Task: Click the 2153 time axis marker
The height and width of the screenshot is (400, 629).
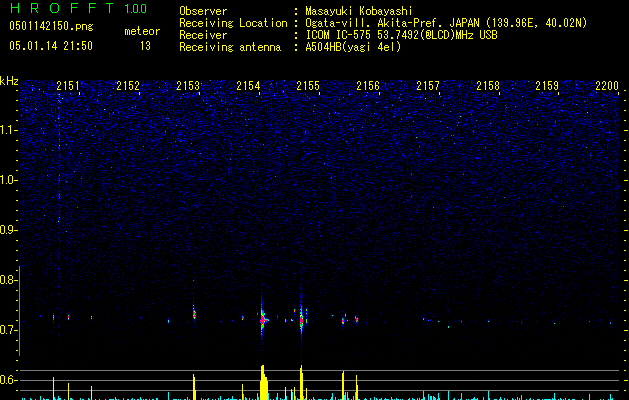Action: pos(188,85)
